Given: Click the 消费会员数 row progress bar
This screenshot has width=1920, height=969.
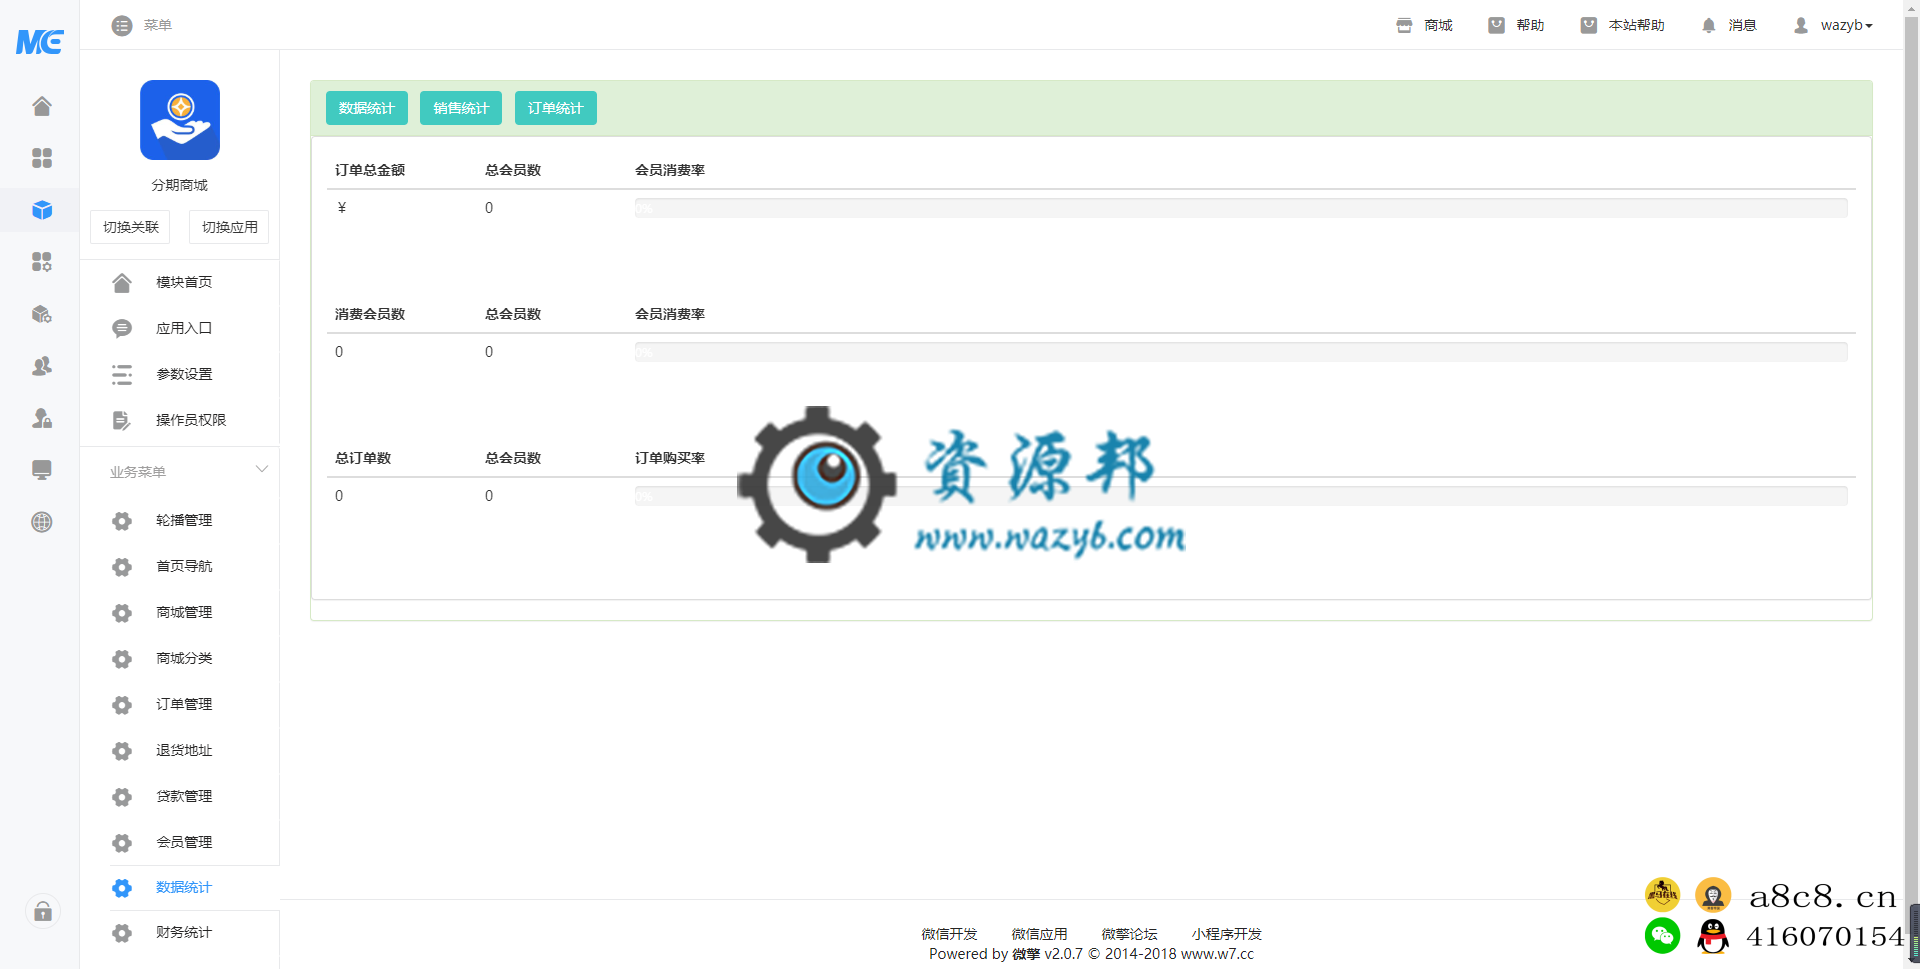Looking at the screenshot, I should pyautogui.click(x=1240, y=352).
